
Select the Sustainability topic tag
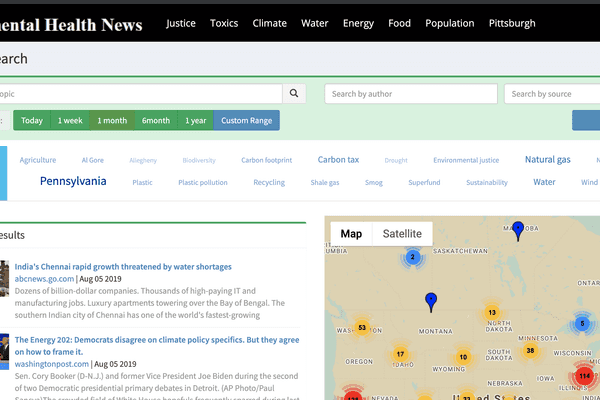(487, 183)
